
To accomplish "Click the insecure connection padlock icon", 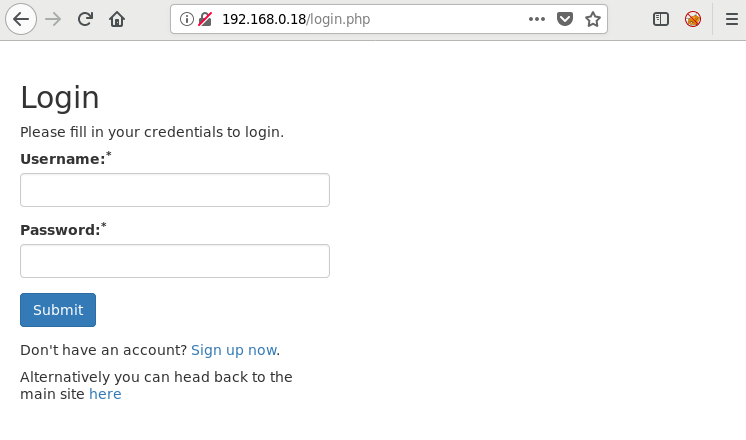I will [205, 19].
